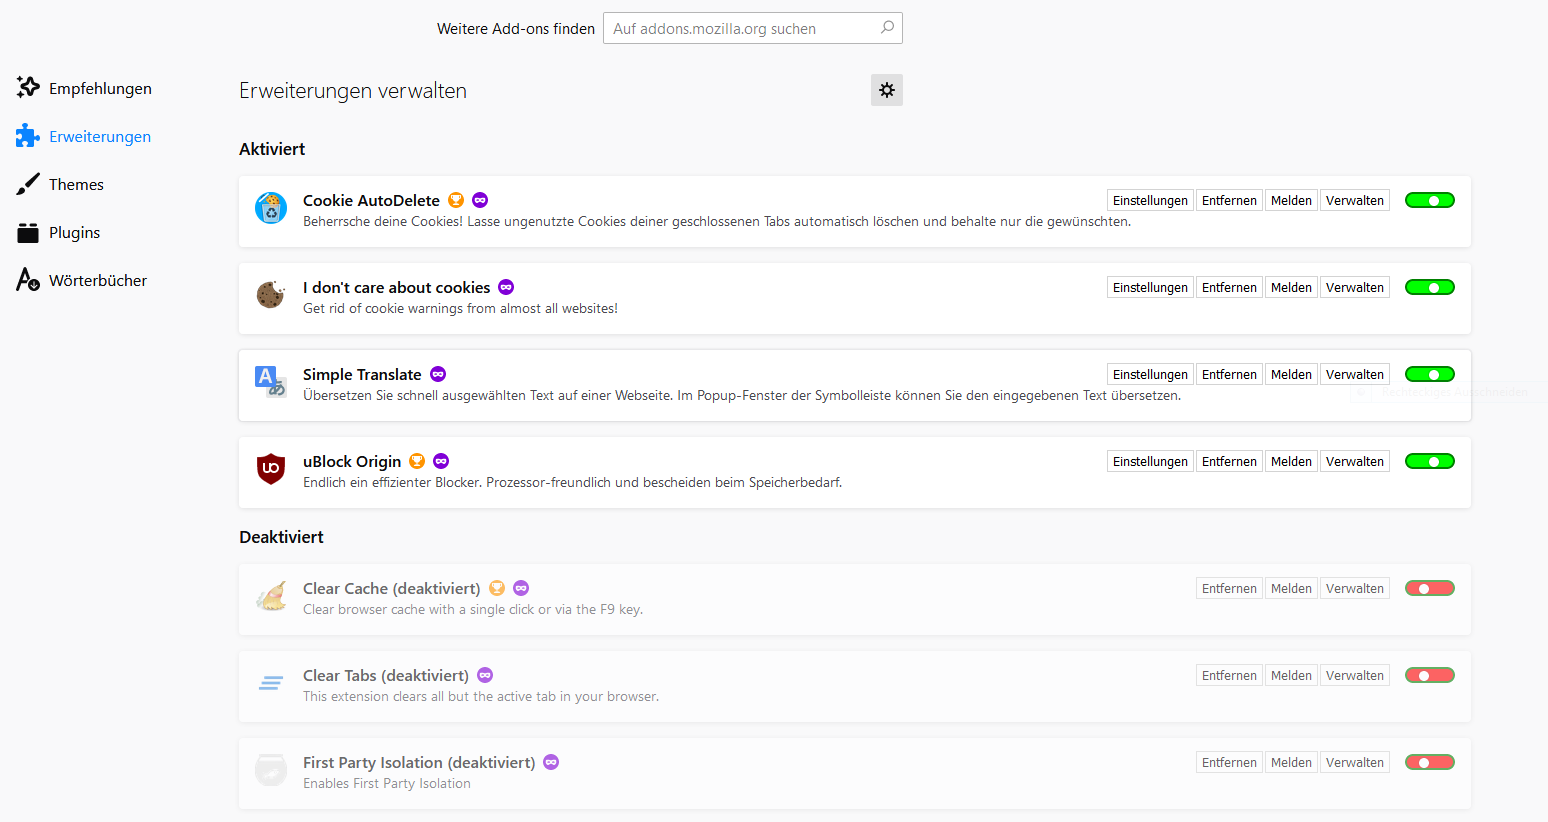This screenshot has height=822, width=1548.
Task: Click the magnifier icon in the add-ons search field
Action: pos(887,28)
